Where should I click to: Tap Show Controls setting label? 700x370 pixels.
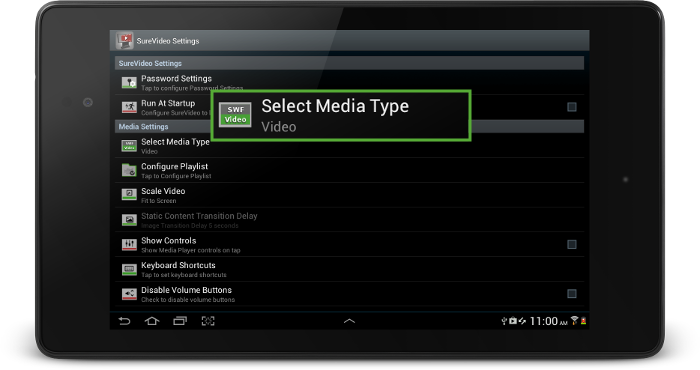coord(169,241)
